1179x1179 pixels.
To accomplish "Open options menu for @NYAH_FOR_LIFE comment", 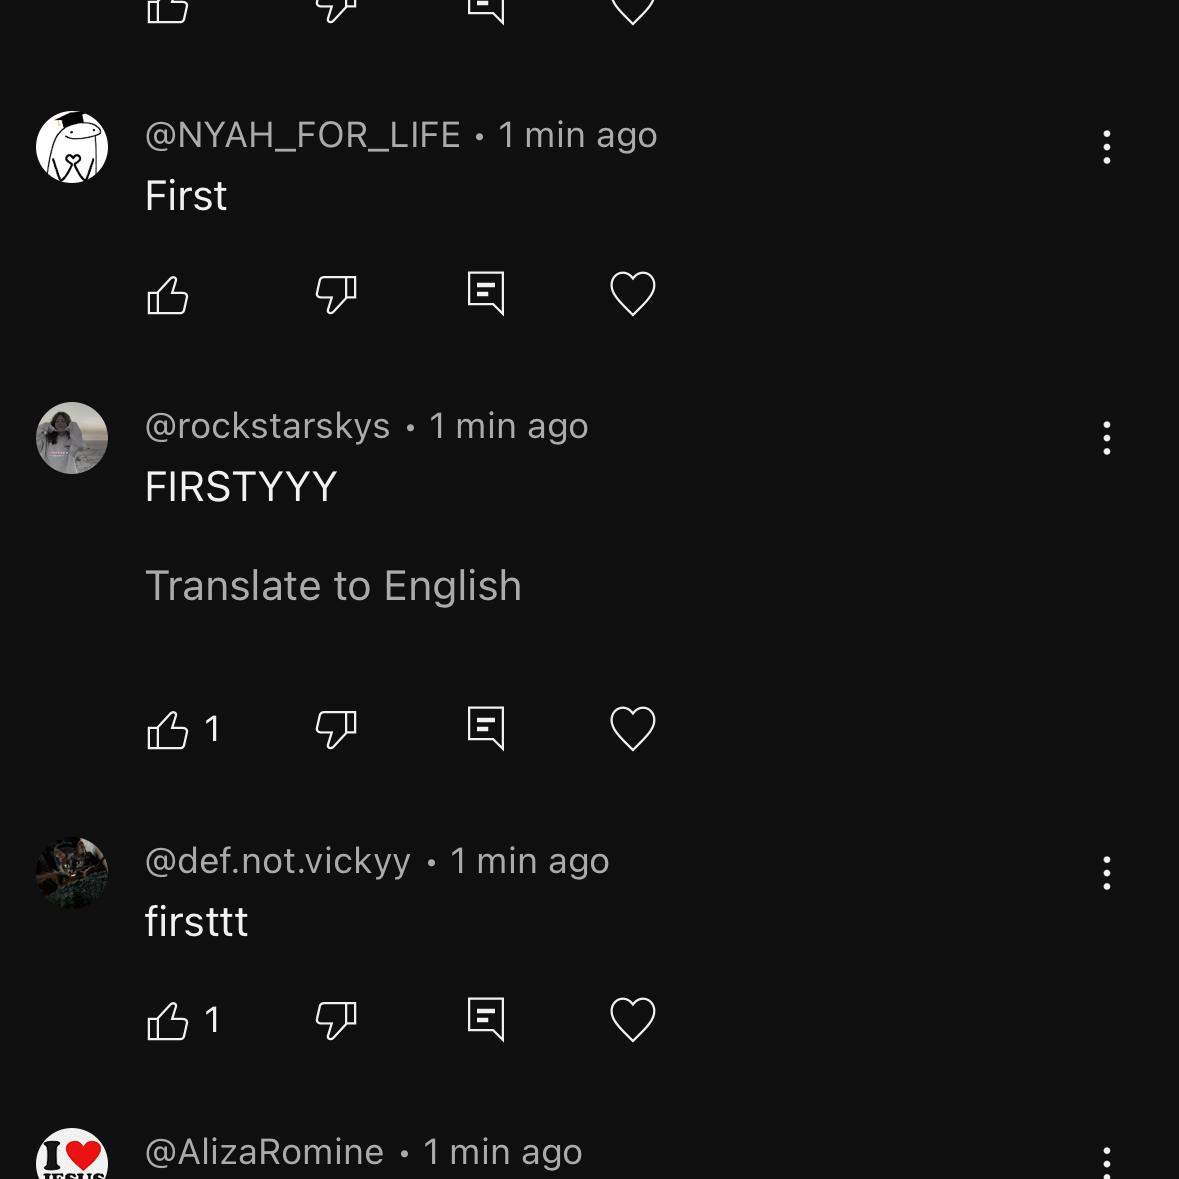I will (1106, 147).
